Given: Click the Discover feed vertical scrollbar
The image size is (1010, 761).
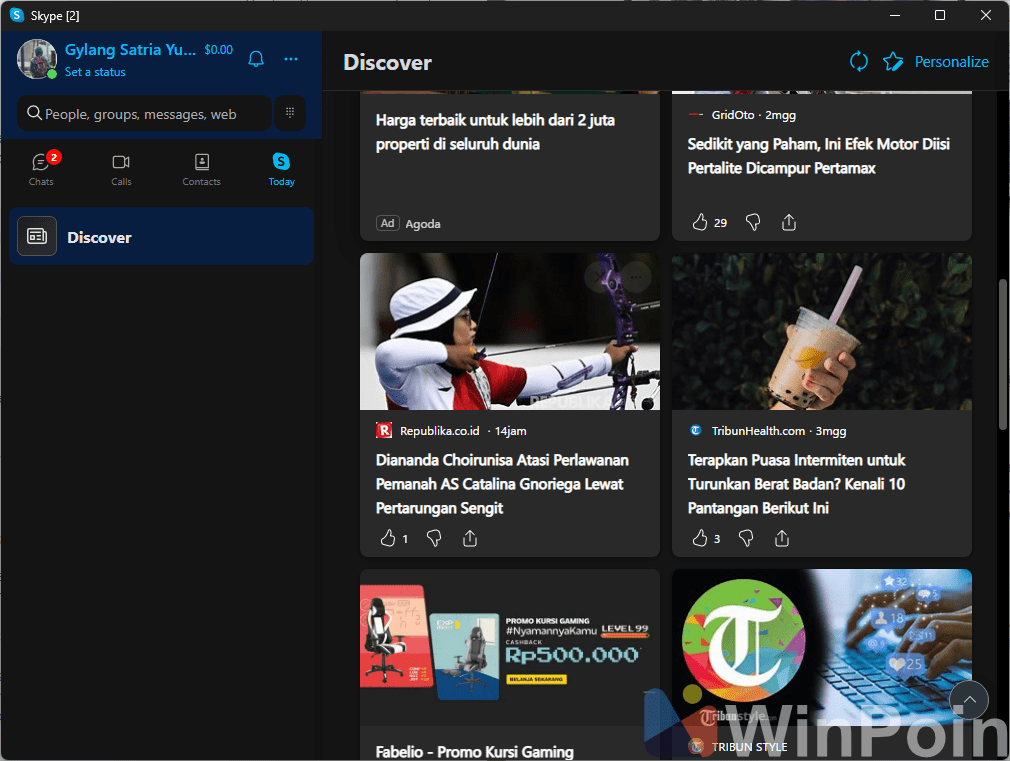Looking at the screenshot, I should [1003, 355].
